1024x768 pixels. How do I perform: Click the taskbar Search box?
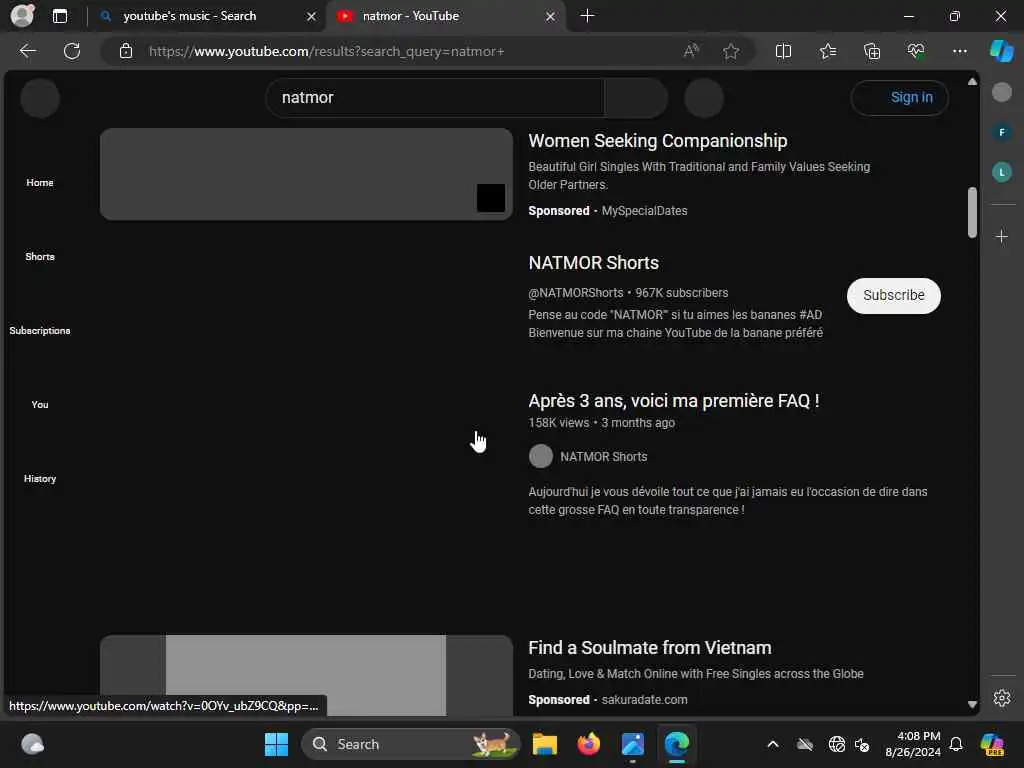[x=410, y=744]
